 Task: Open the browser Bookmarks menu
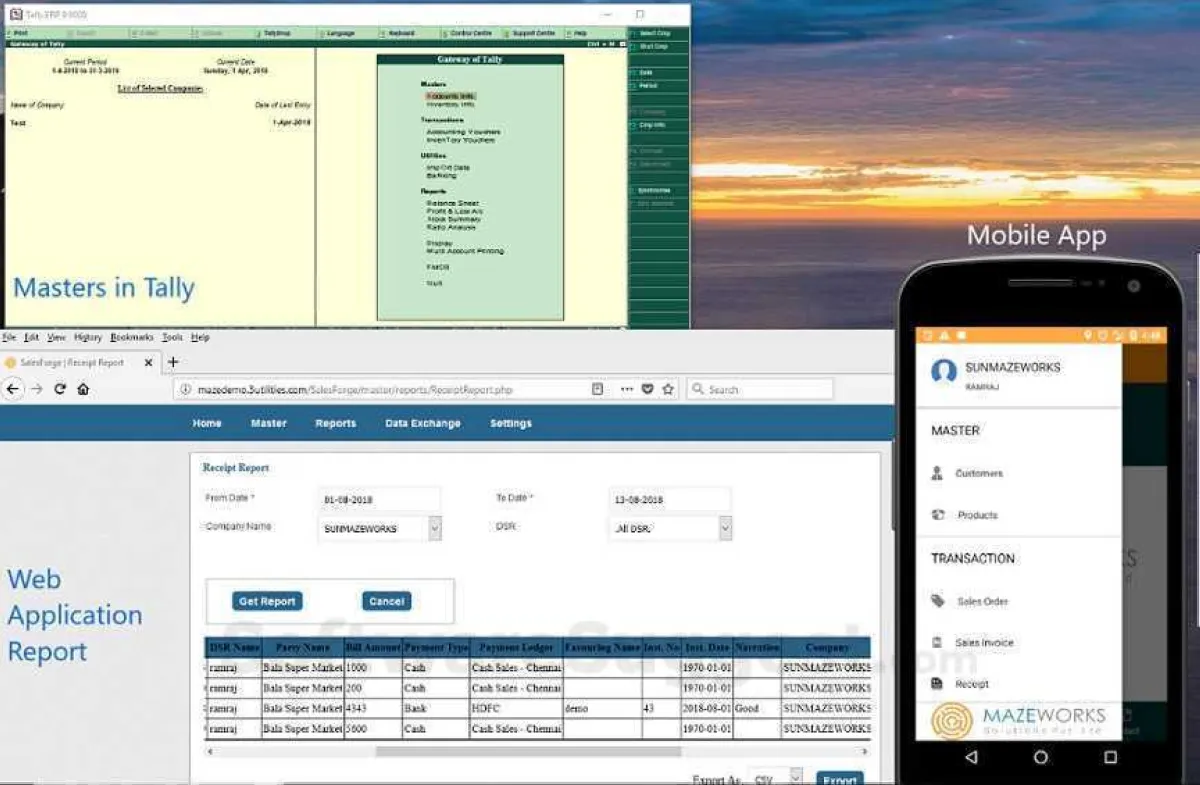tap(132, 338)
